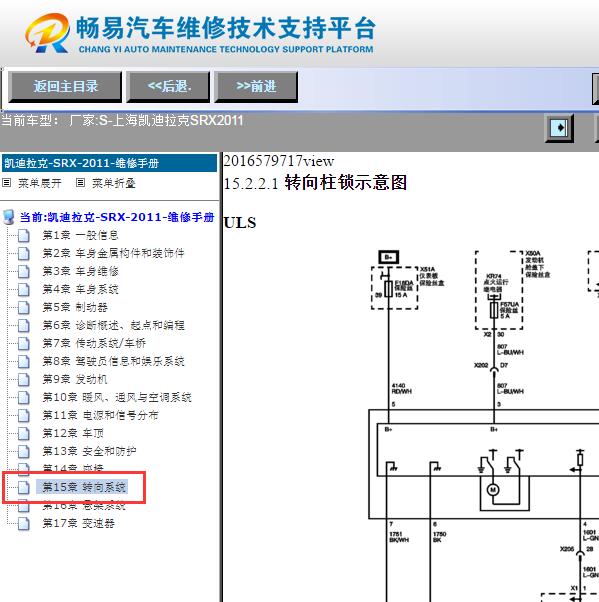Select root node 当前:凯迪拉克-SRX-2011-维修手册
The width and height of the screenshot is (599, 602).
coord(117,217)
